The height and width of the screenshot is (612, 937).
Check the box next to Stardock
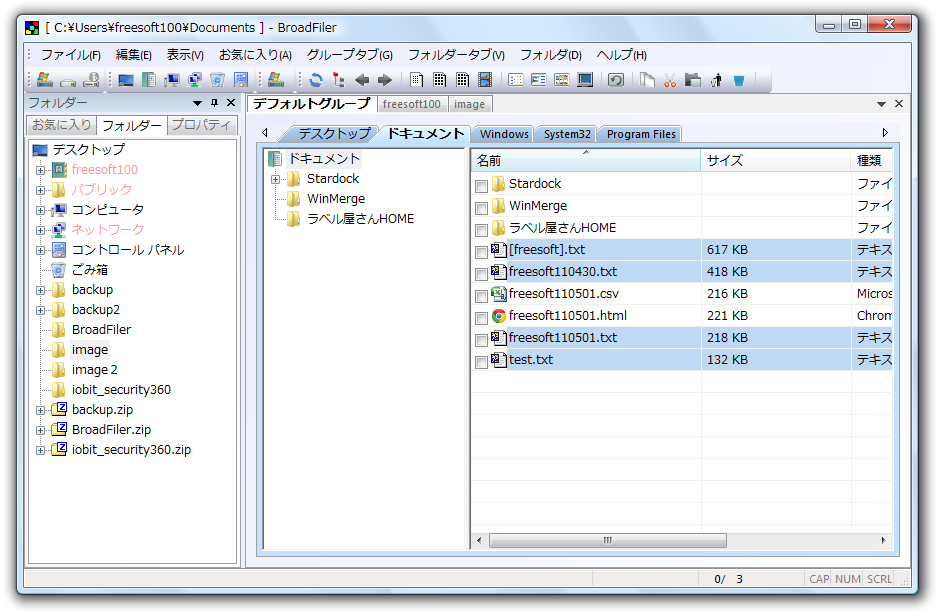pos(481,186)
